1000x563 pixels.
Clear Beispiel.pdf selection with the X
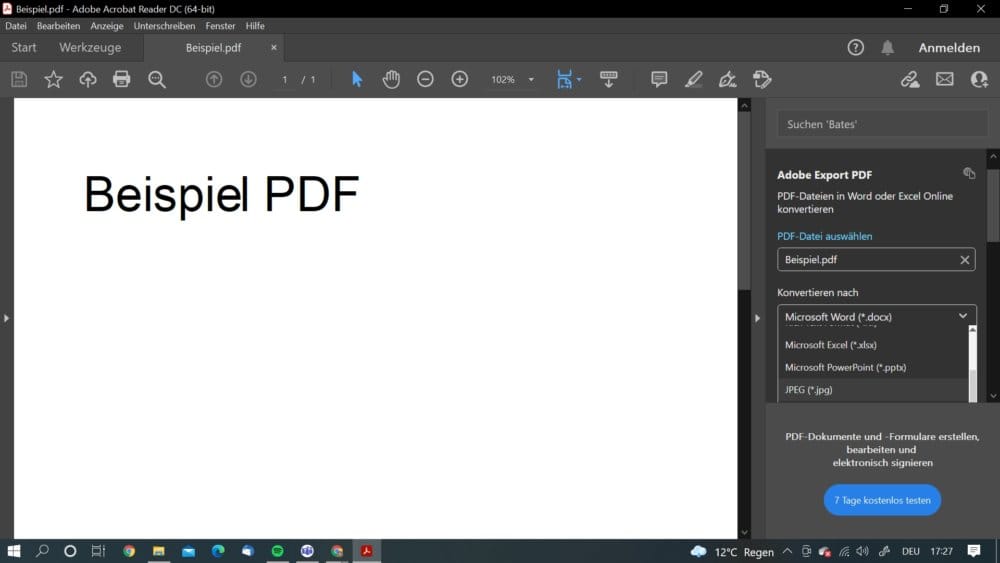(x=964, y=260)
